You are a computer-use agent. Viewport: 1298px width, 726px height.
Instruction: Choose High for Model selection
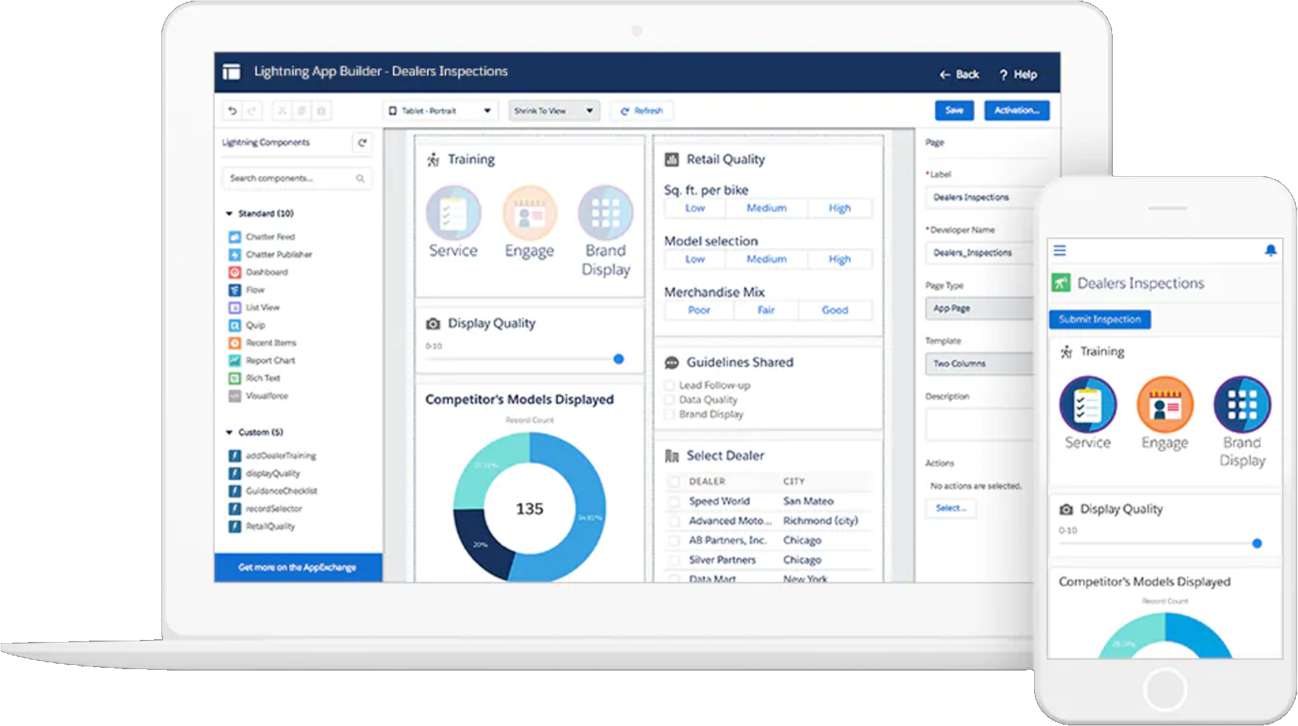coord(840,259)
